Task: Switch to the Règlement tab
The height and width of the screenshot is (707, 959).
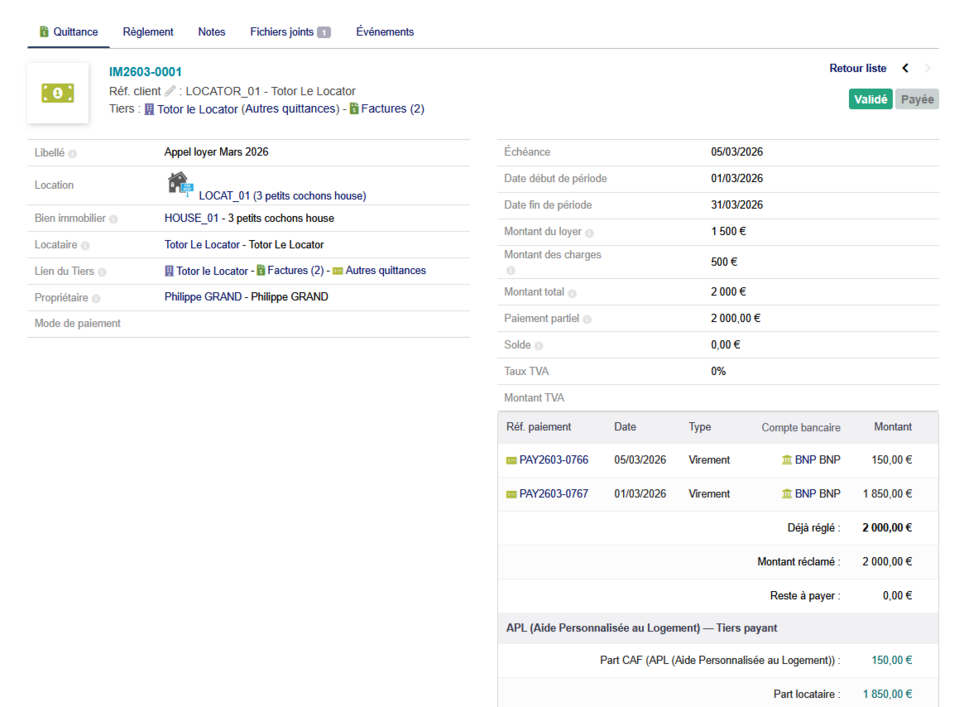Action: coord(148,32)
